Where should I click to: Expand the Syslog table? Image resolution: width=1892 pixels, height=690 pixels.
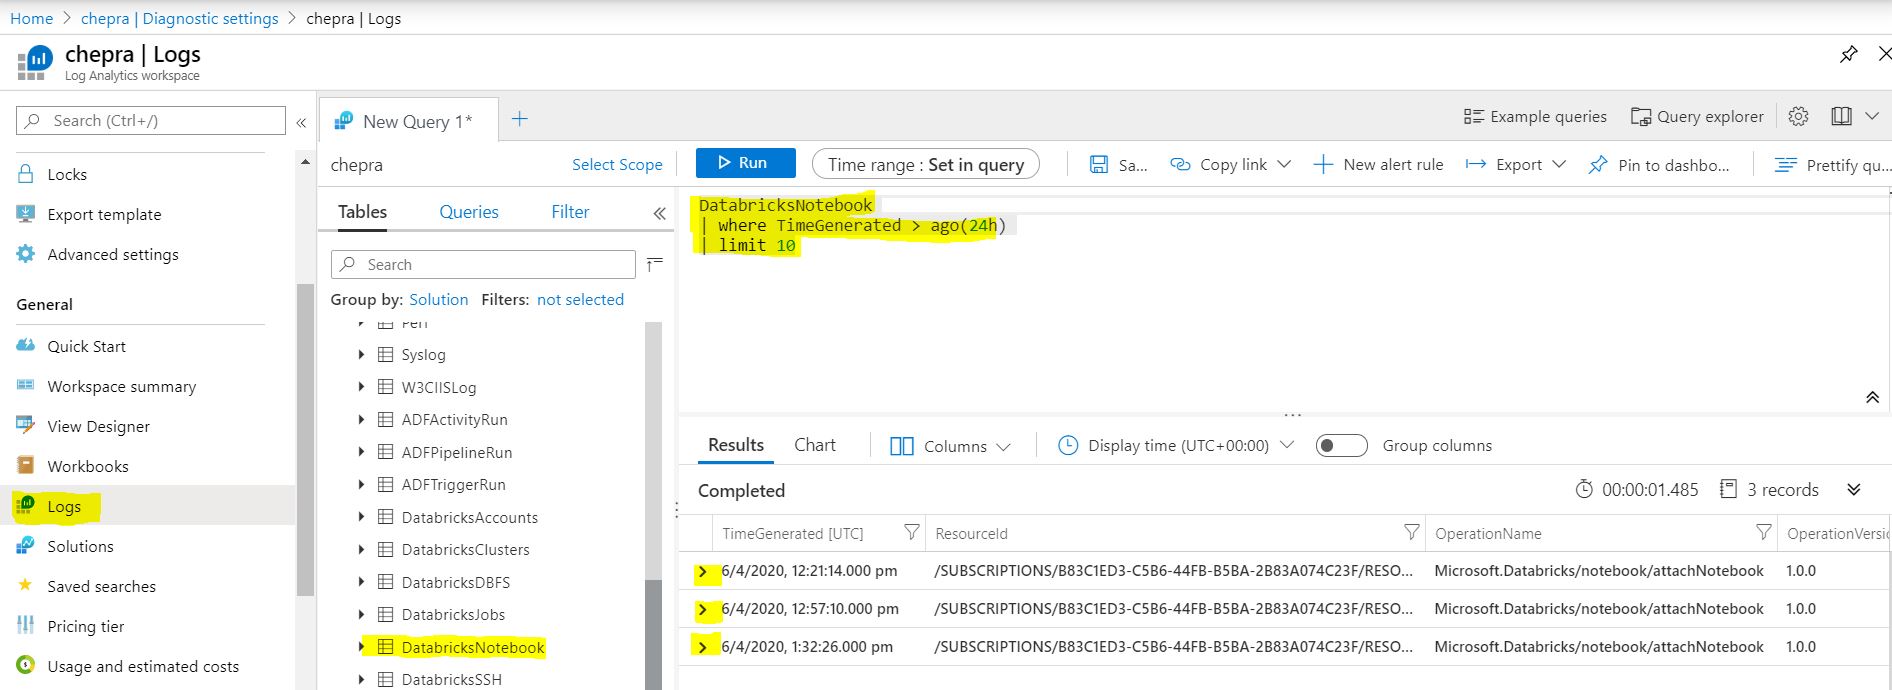(361, 354)
